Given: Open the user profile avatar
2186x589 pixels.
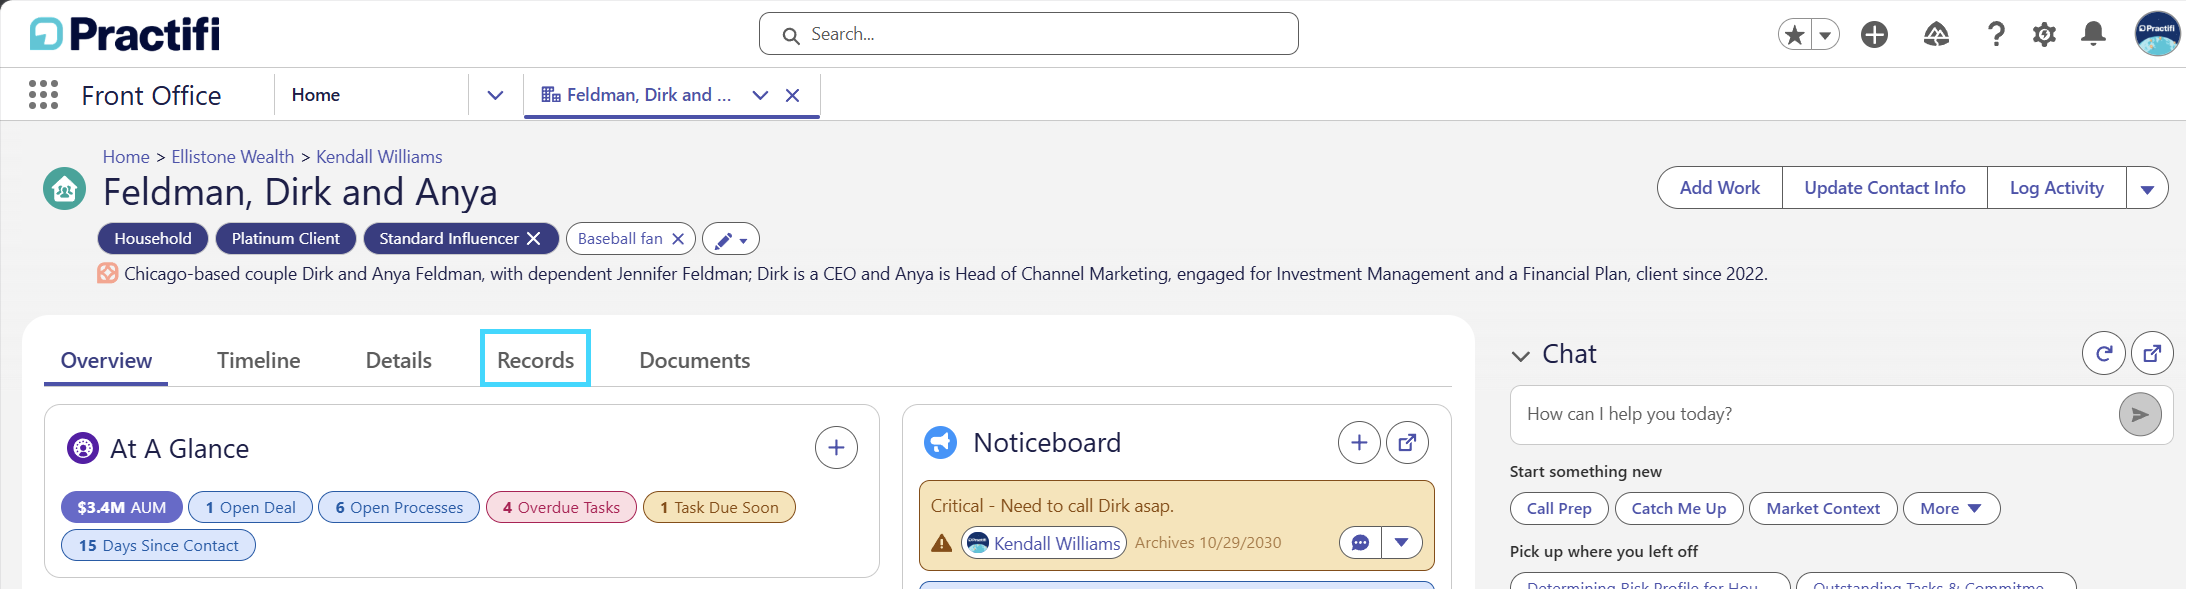Looking at the screenshot, I should click(x=2157, y=34).
